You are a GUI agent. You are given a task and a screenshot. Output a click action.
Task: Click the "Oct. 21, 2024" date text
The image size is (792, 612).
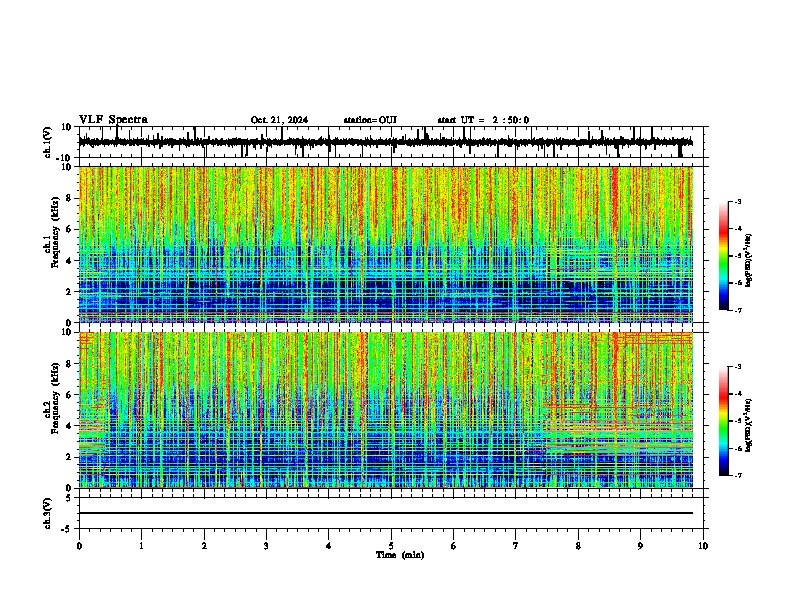click(x=279, y=120)
